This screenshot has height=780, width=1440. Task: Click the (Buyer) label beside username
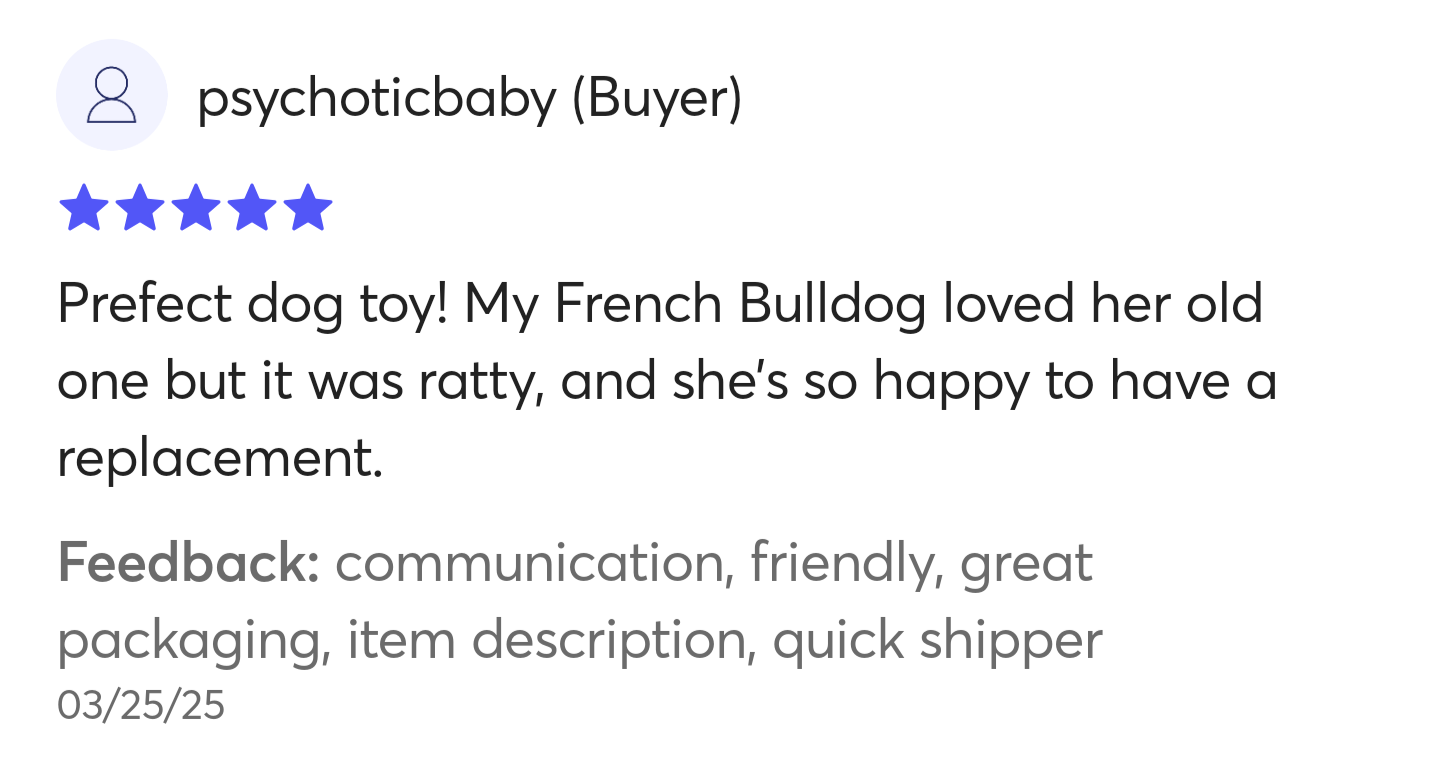point(657,98)
